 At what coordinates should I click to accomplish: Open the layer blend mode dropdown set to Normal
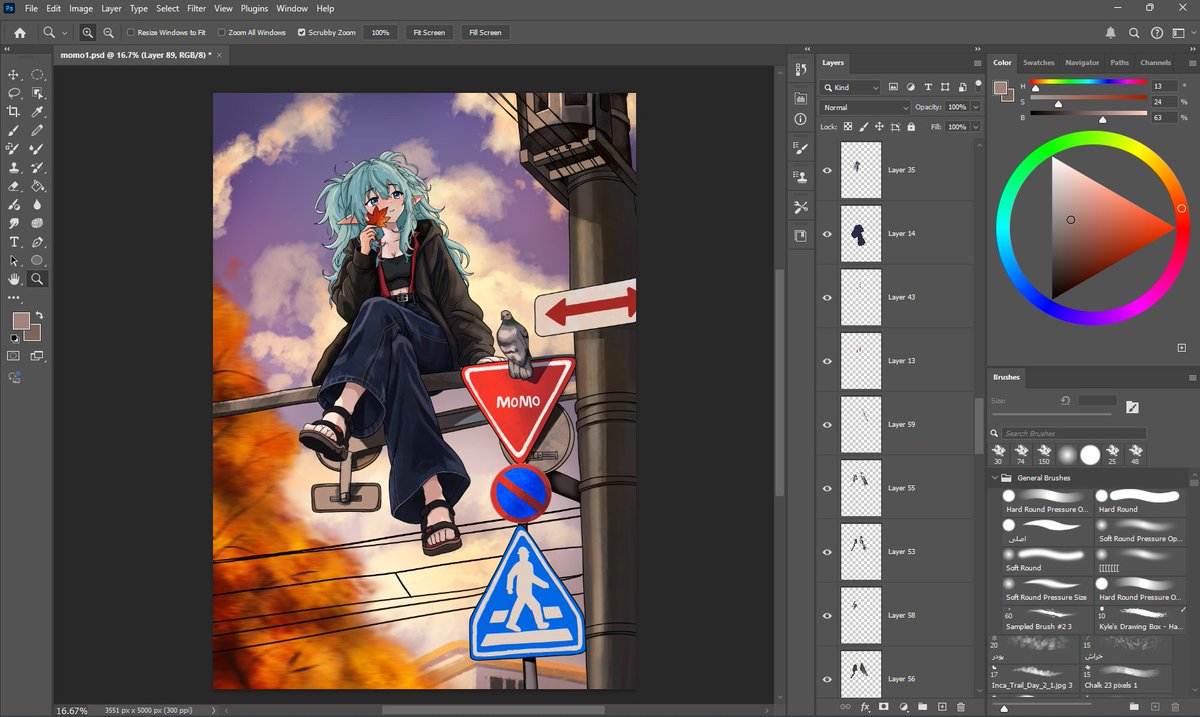coord(865,107)
